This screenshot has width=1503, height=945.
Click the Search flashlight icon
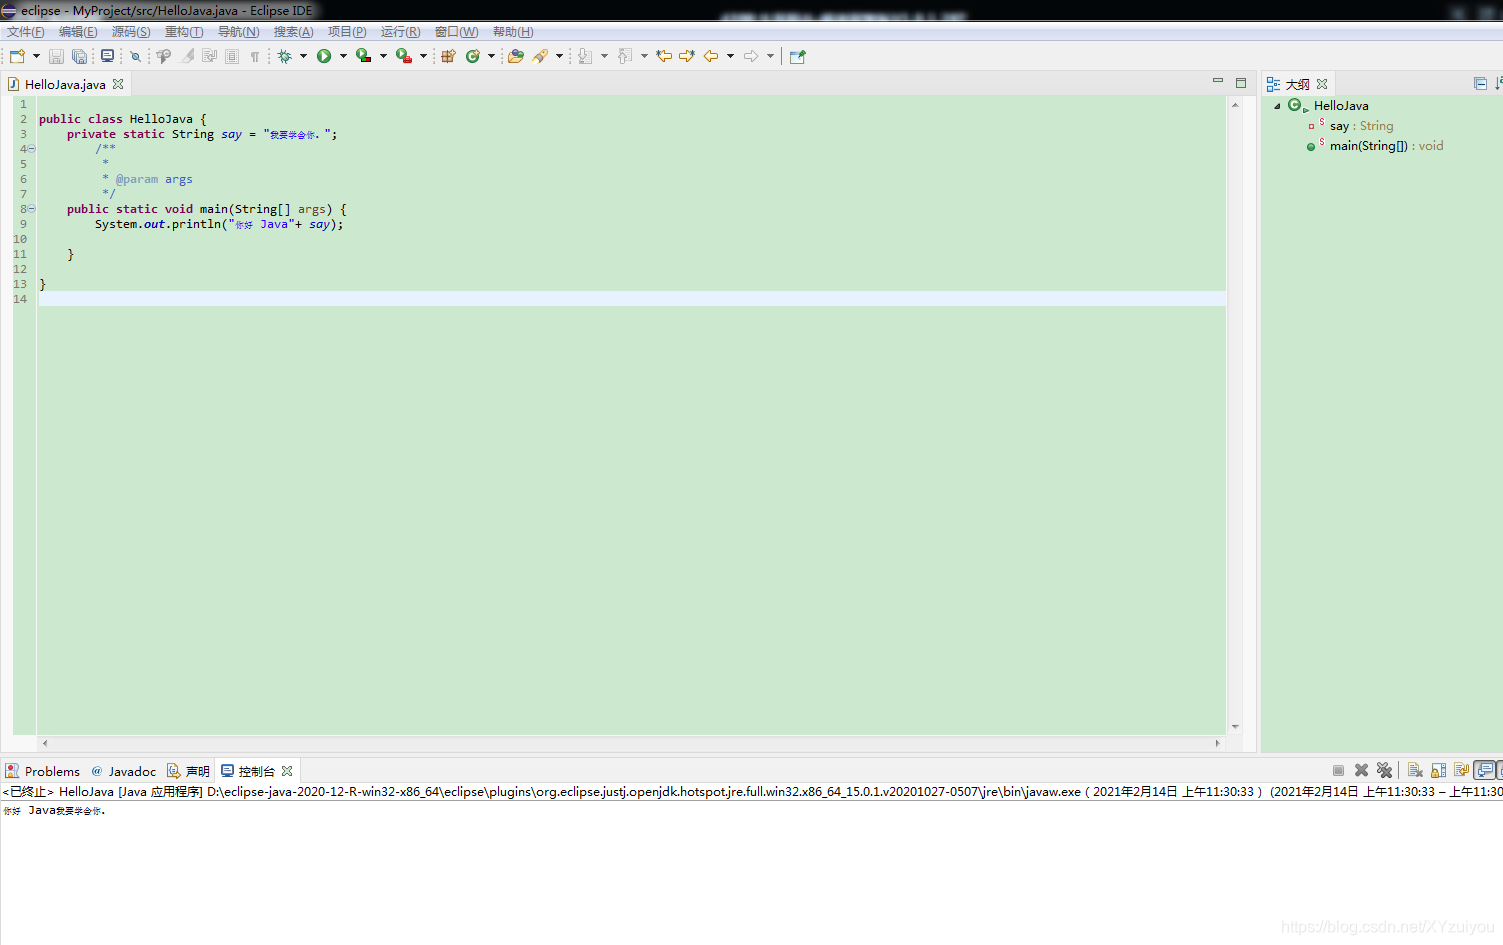pyautogui.click(x=540, y=56)
